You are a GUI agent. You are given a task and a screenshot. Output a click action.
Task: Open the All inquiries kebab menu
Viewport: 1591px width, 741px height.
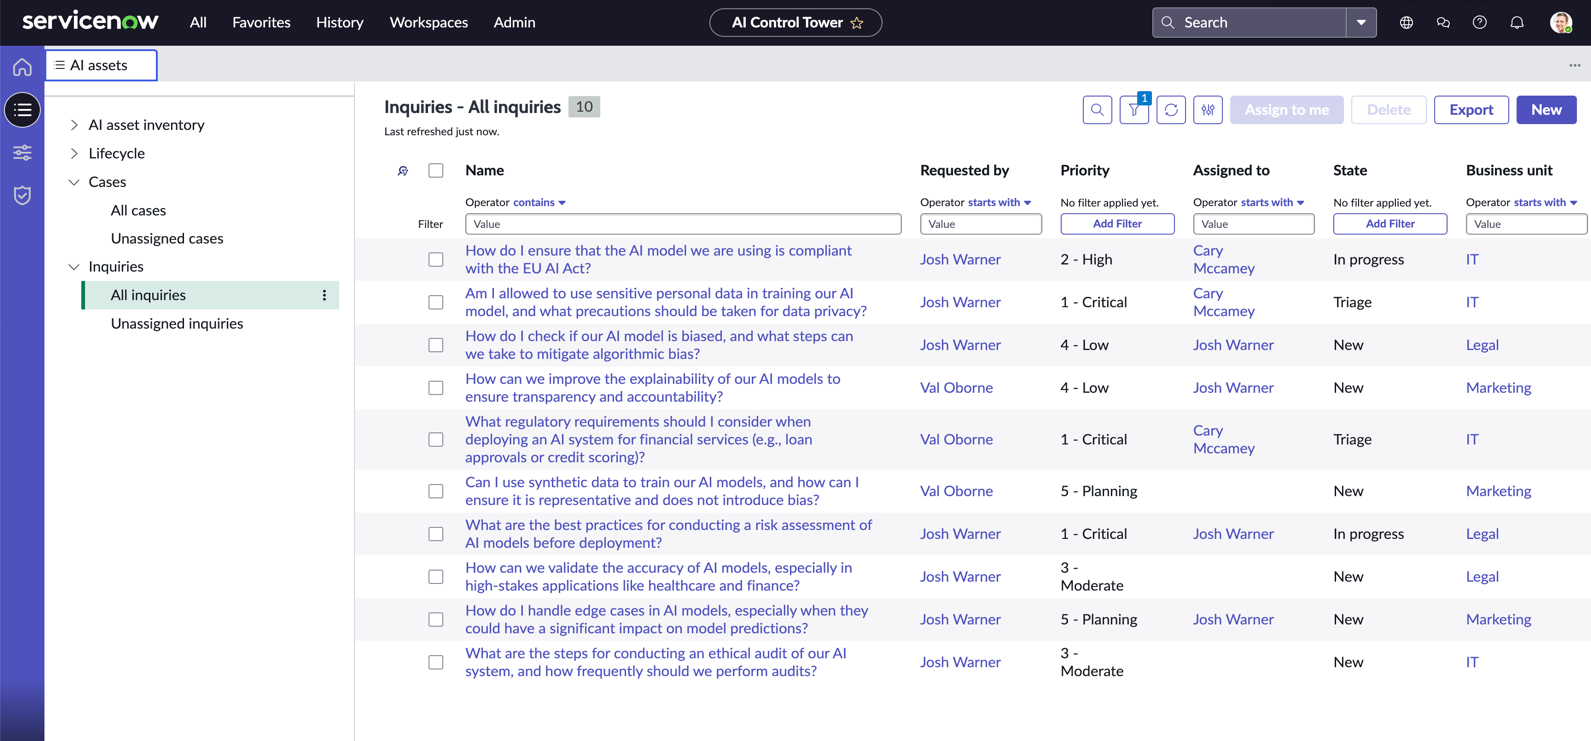pyautogui.click(x=324, y=295)
